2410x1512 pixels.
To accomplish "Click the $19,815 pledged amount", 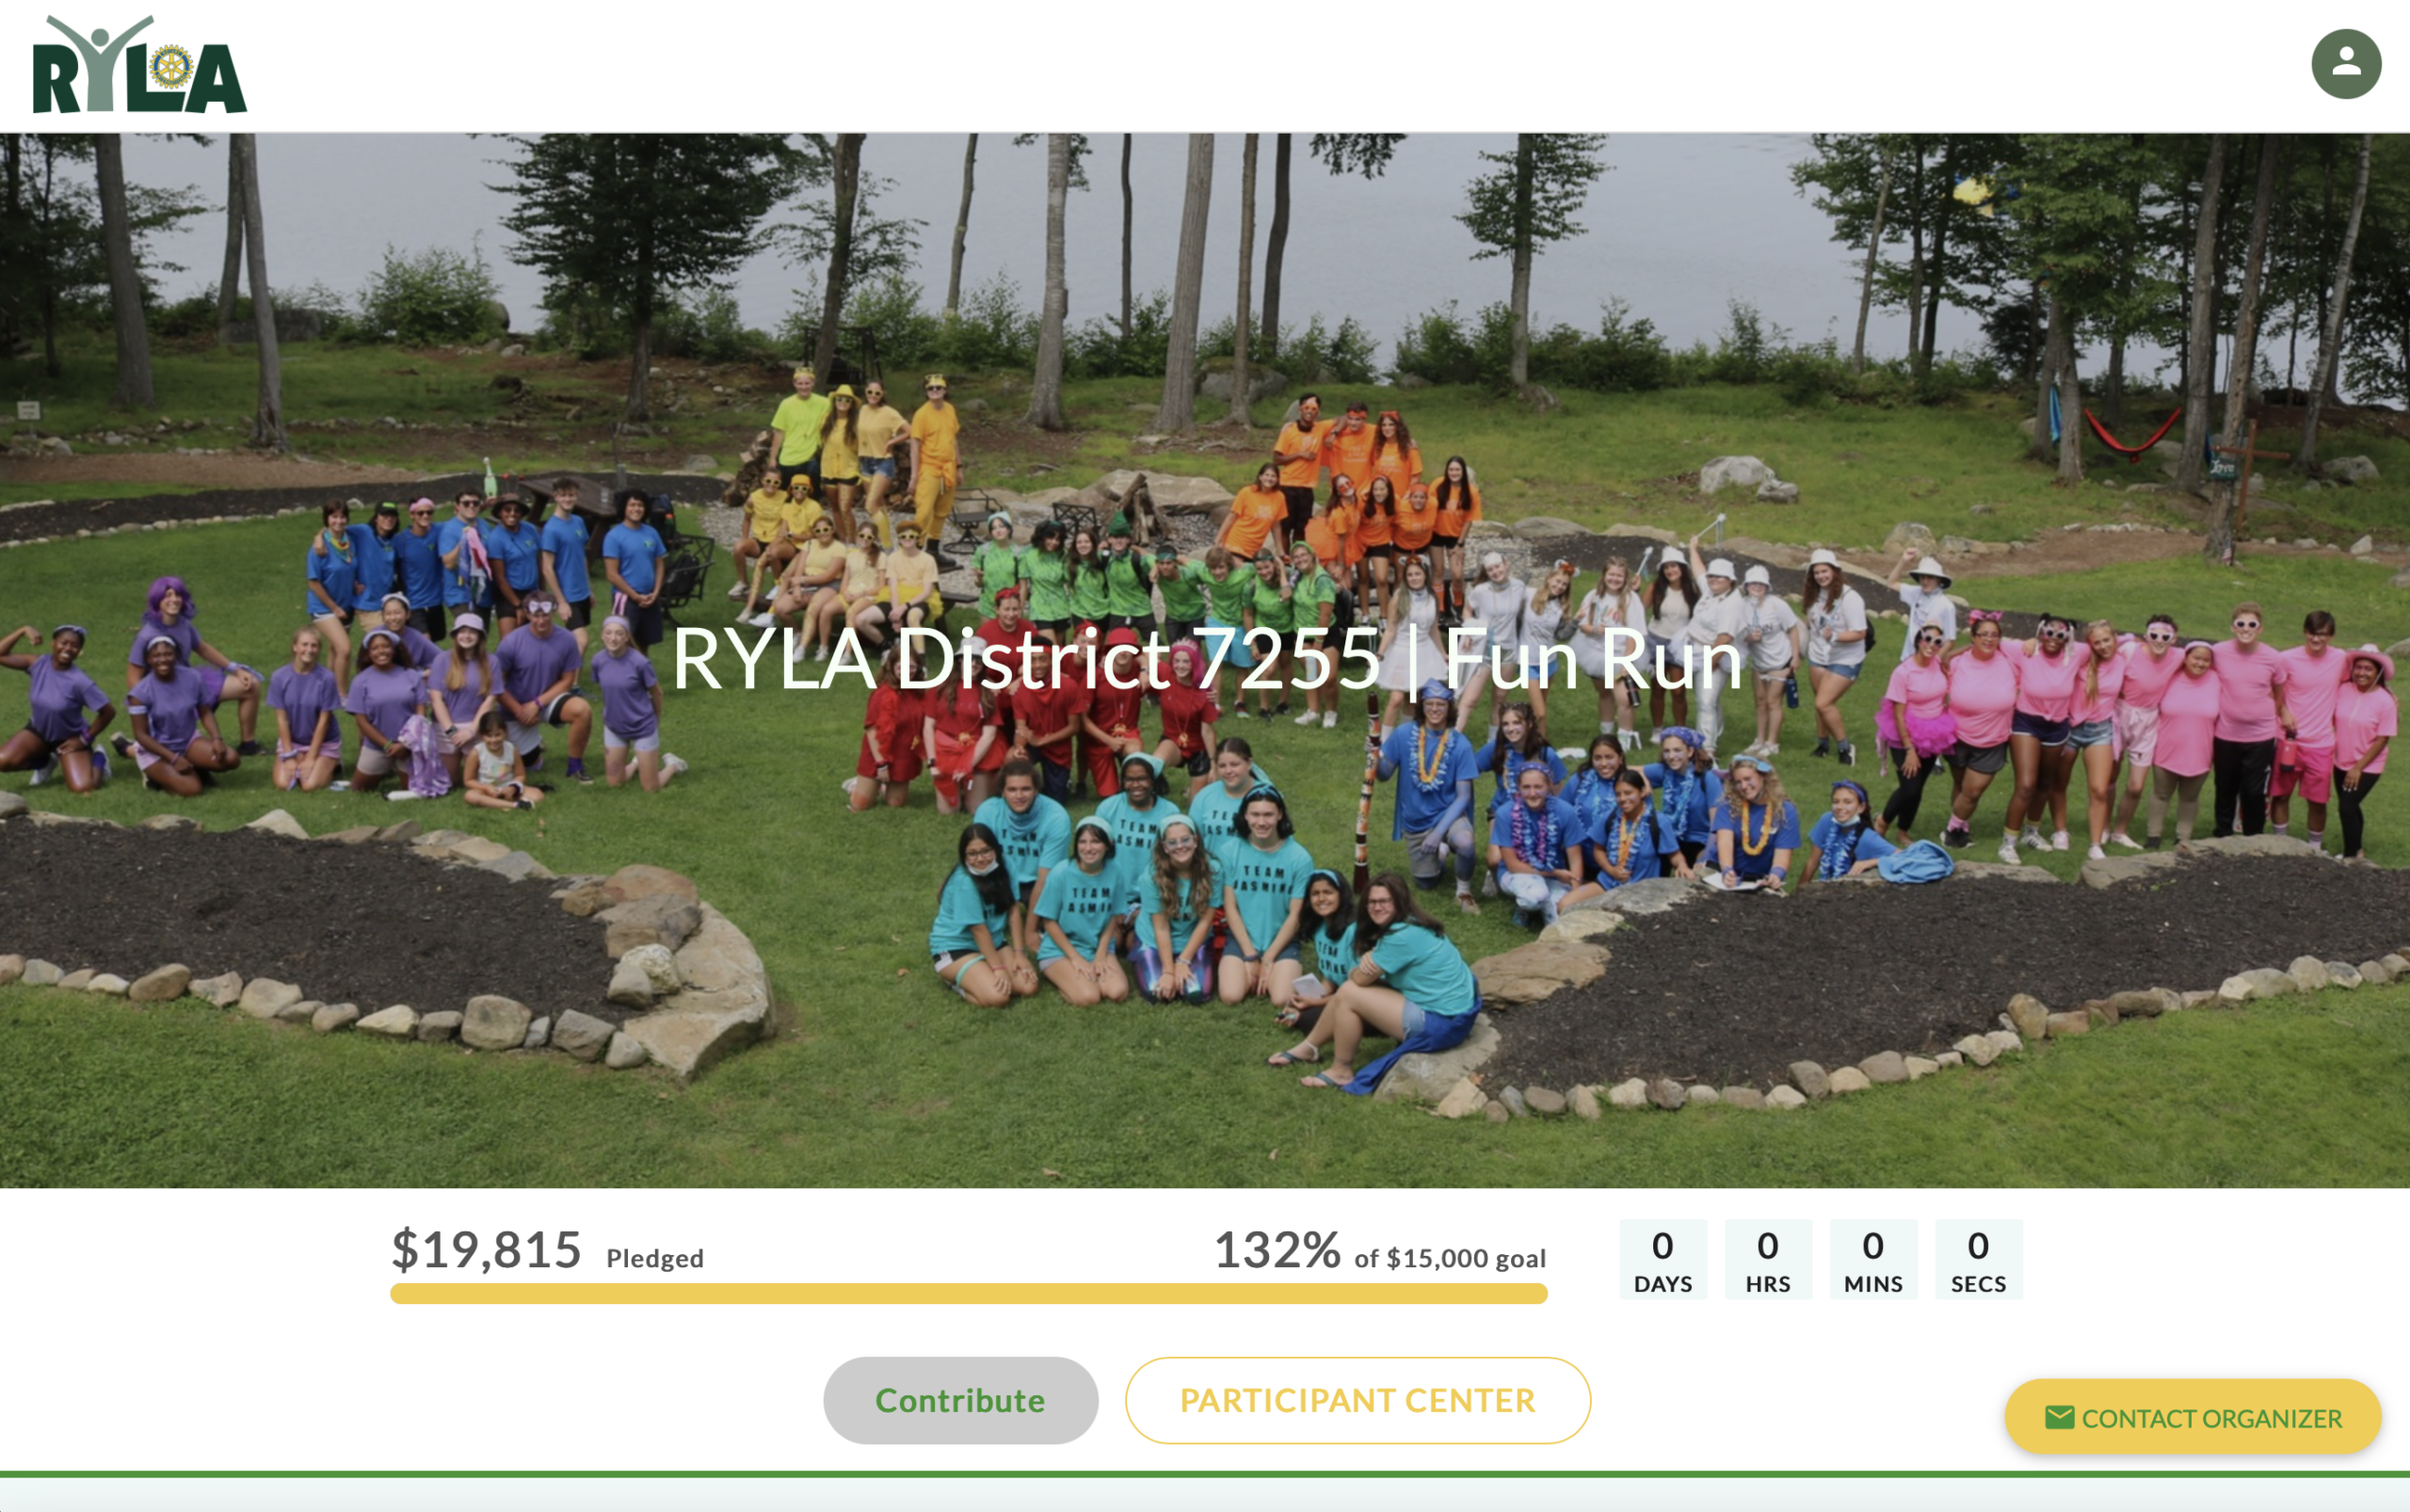I will pyautogui.click(x=486, y=1249).
